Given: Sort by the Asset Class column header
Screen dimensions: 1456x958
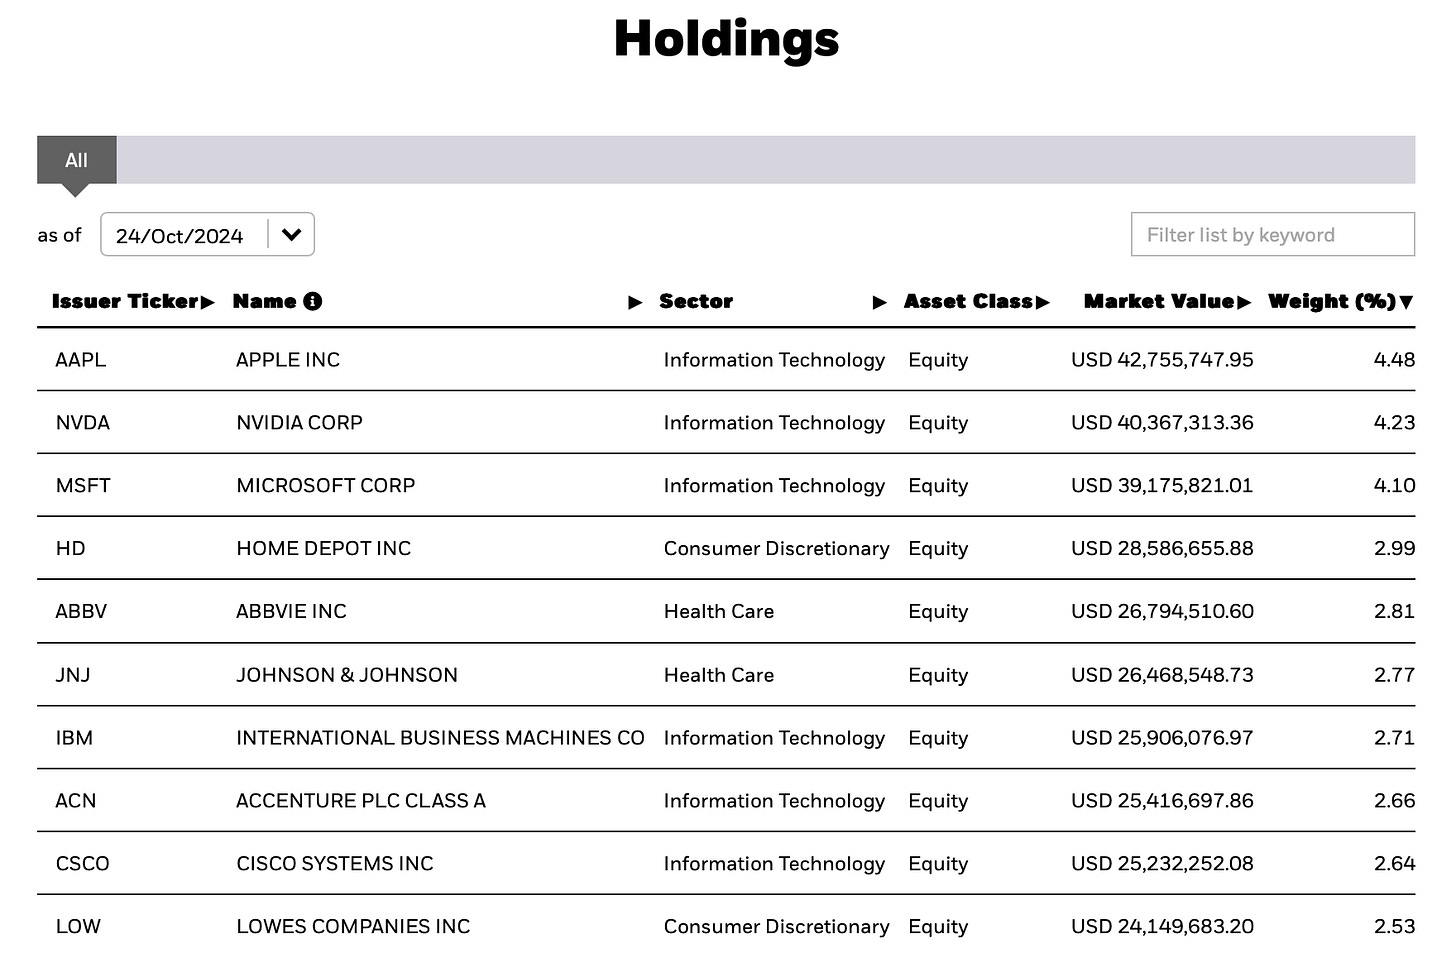Looking at the screenshot, I should pyautogui.click(x=977, y=301).
